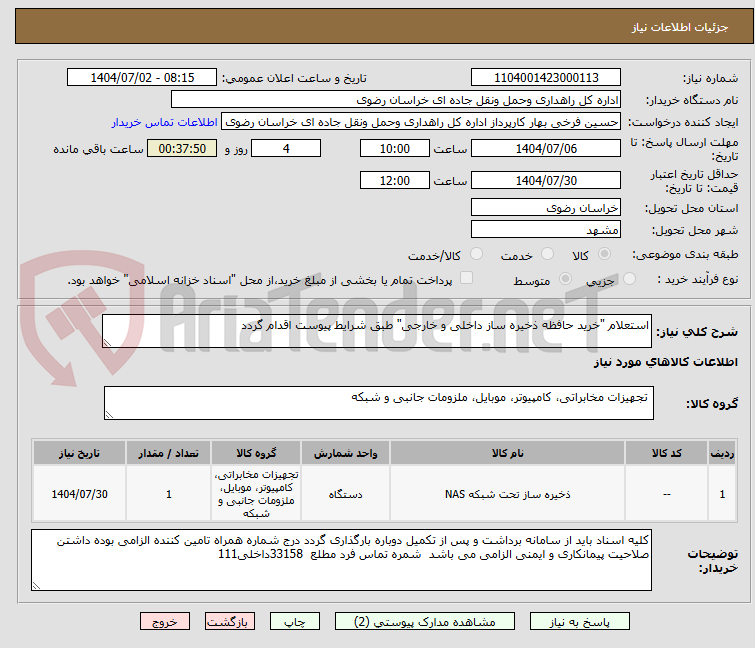
Task: Click the استان محل تحویل field خراسان رضوی
Action: [546, 207]
